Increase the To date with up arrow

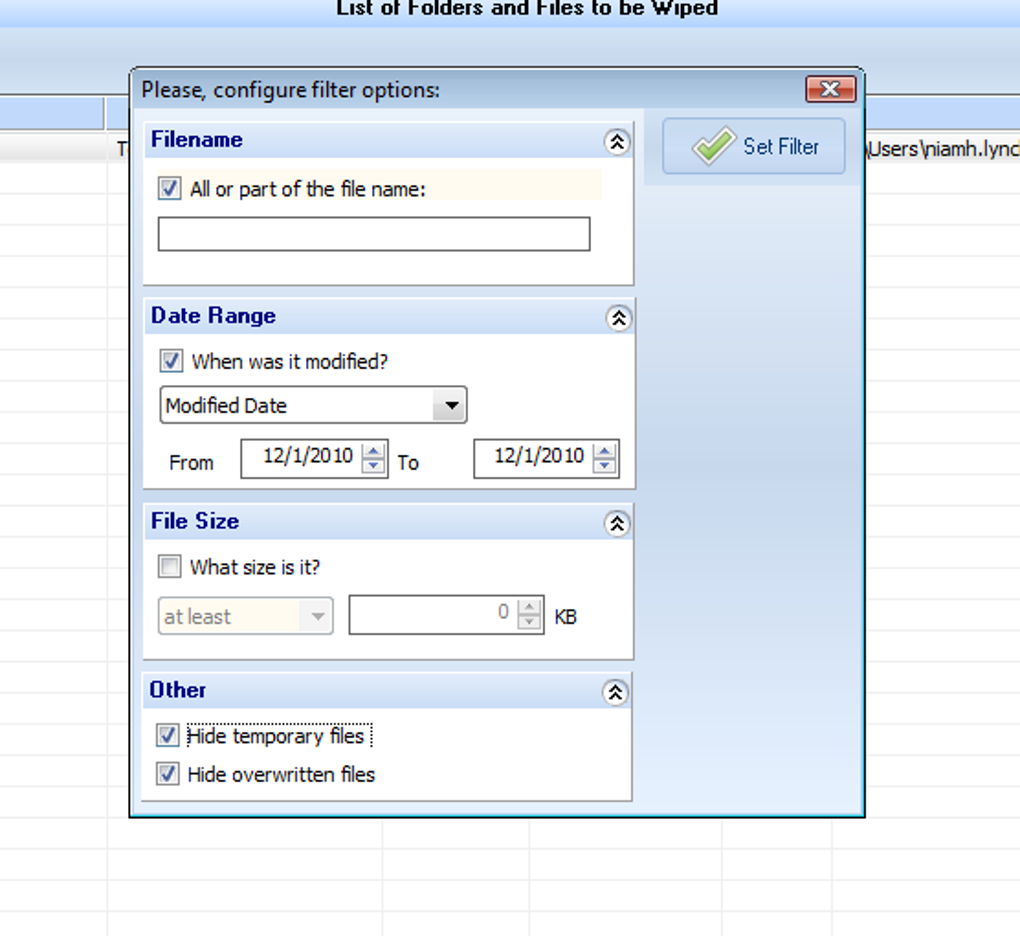604,450
